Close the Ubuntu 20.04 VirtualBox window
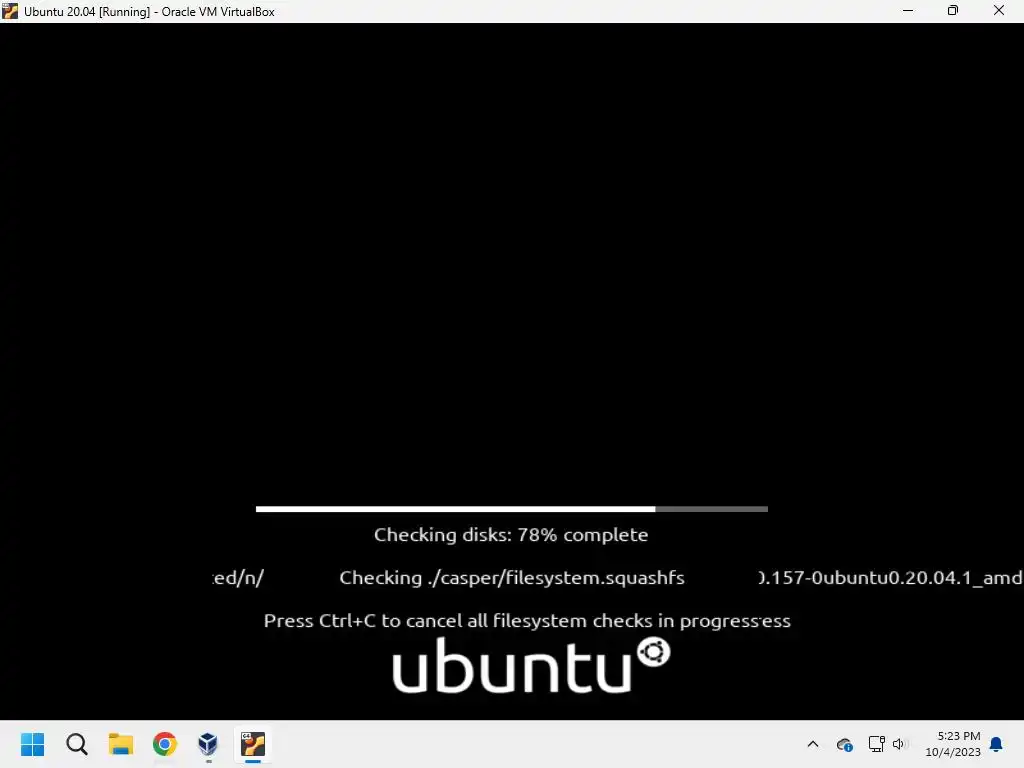 (x=999, y=11)
